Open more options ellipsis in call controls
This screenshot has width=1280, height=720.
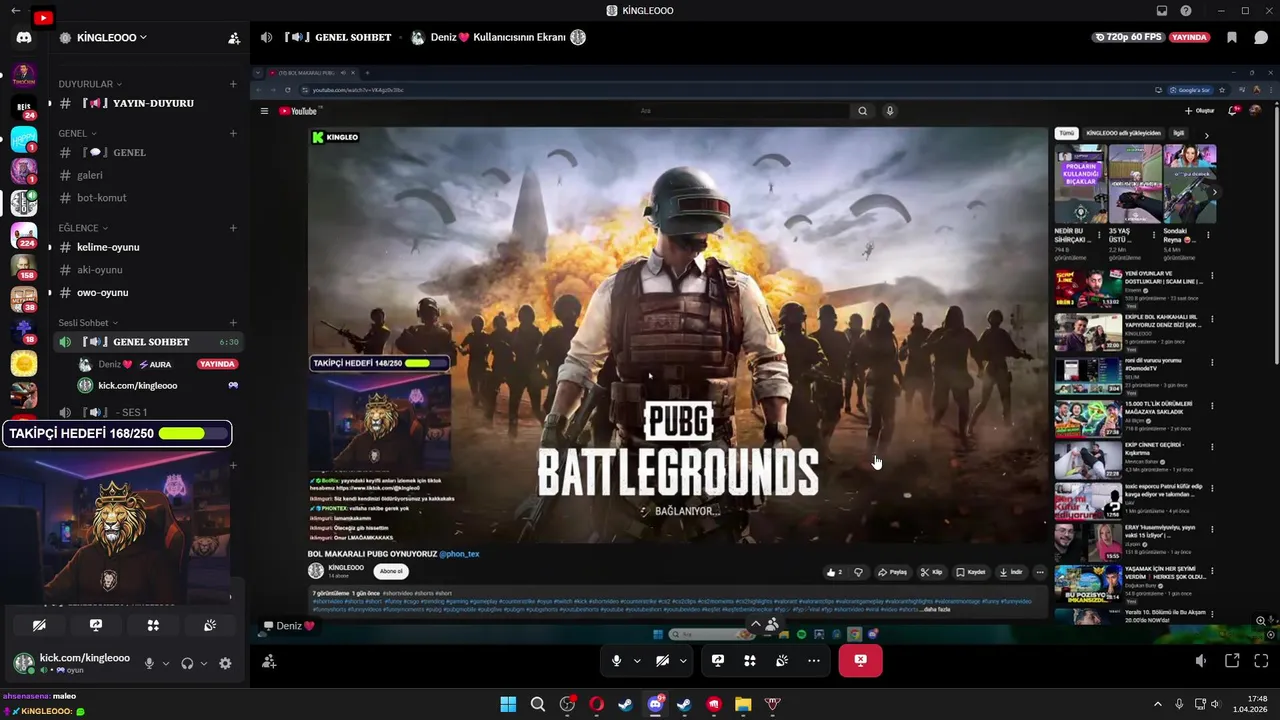click(814, 661)
